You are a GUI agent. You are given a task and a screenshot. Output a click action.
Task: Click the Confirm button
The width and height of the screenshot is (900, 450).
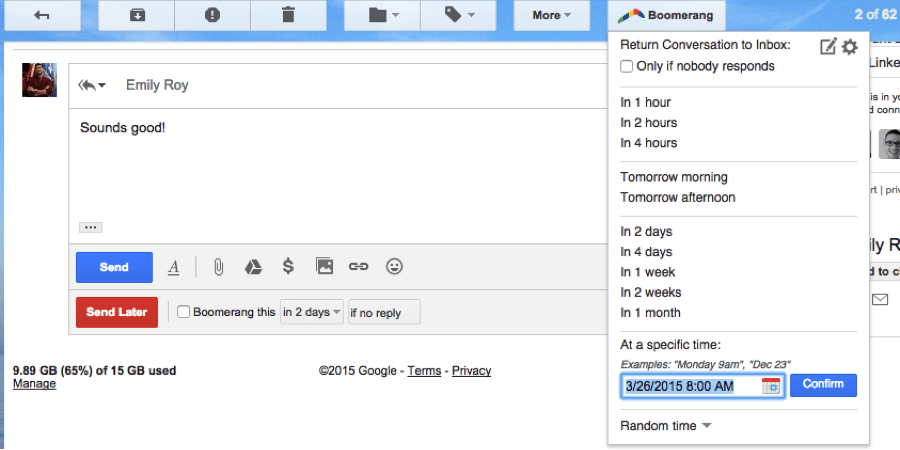823,384
